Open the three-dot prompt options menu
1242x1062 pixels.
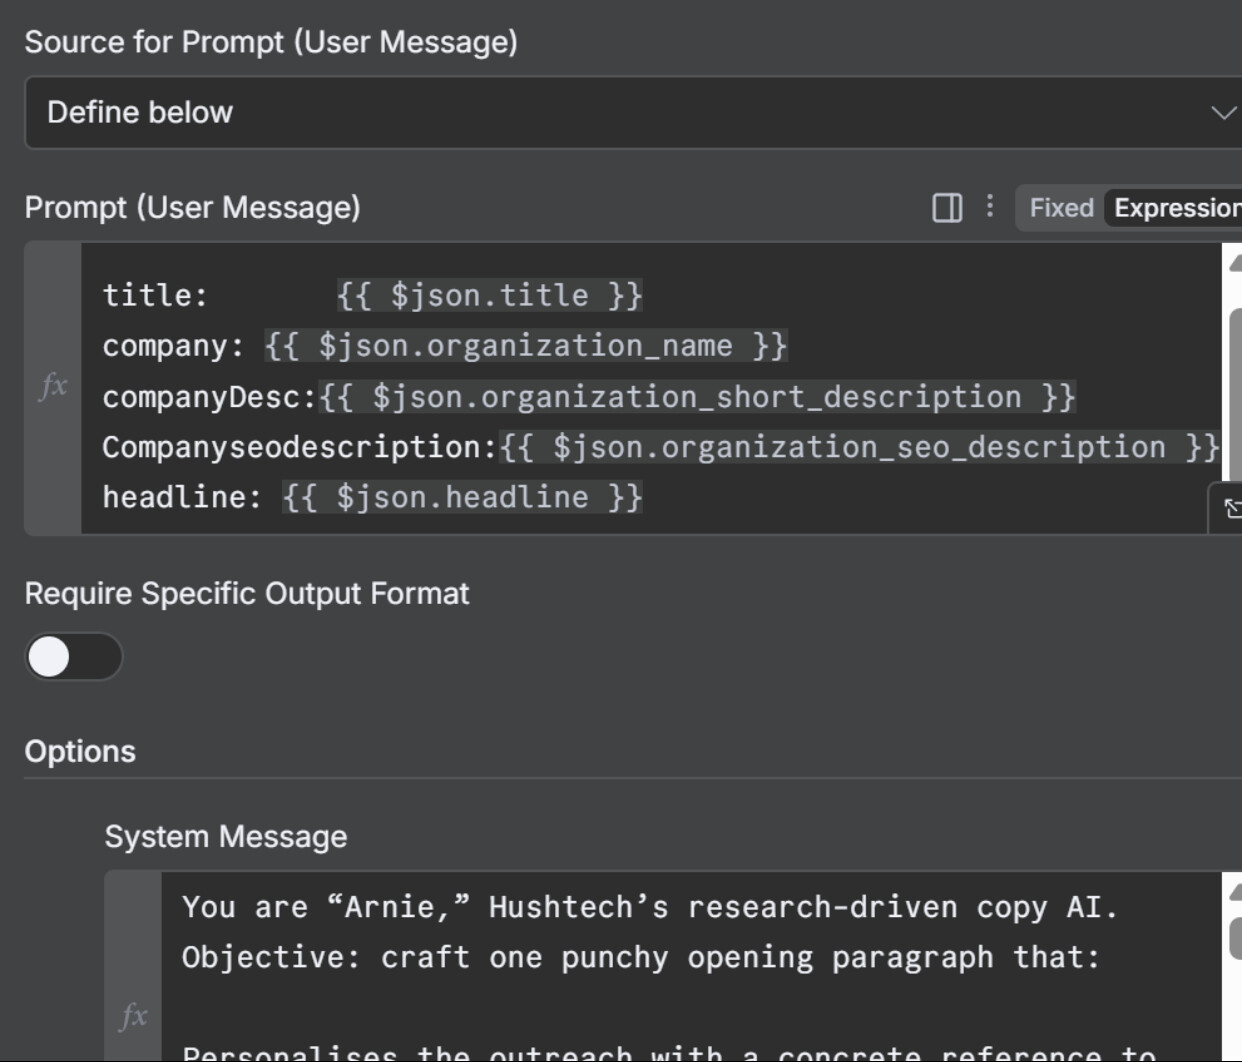(x=990, y=206)
